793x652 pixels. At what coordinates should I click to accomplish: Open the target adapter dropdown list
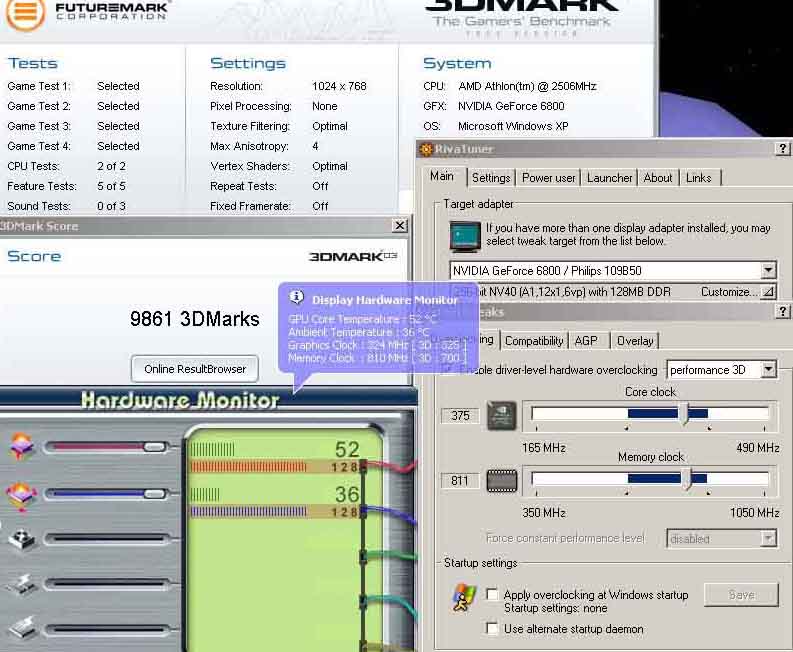[x=768, y=270]
